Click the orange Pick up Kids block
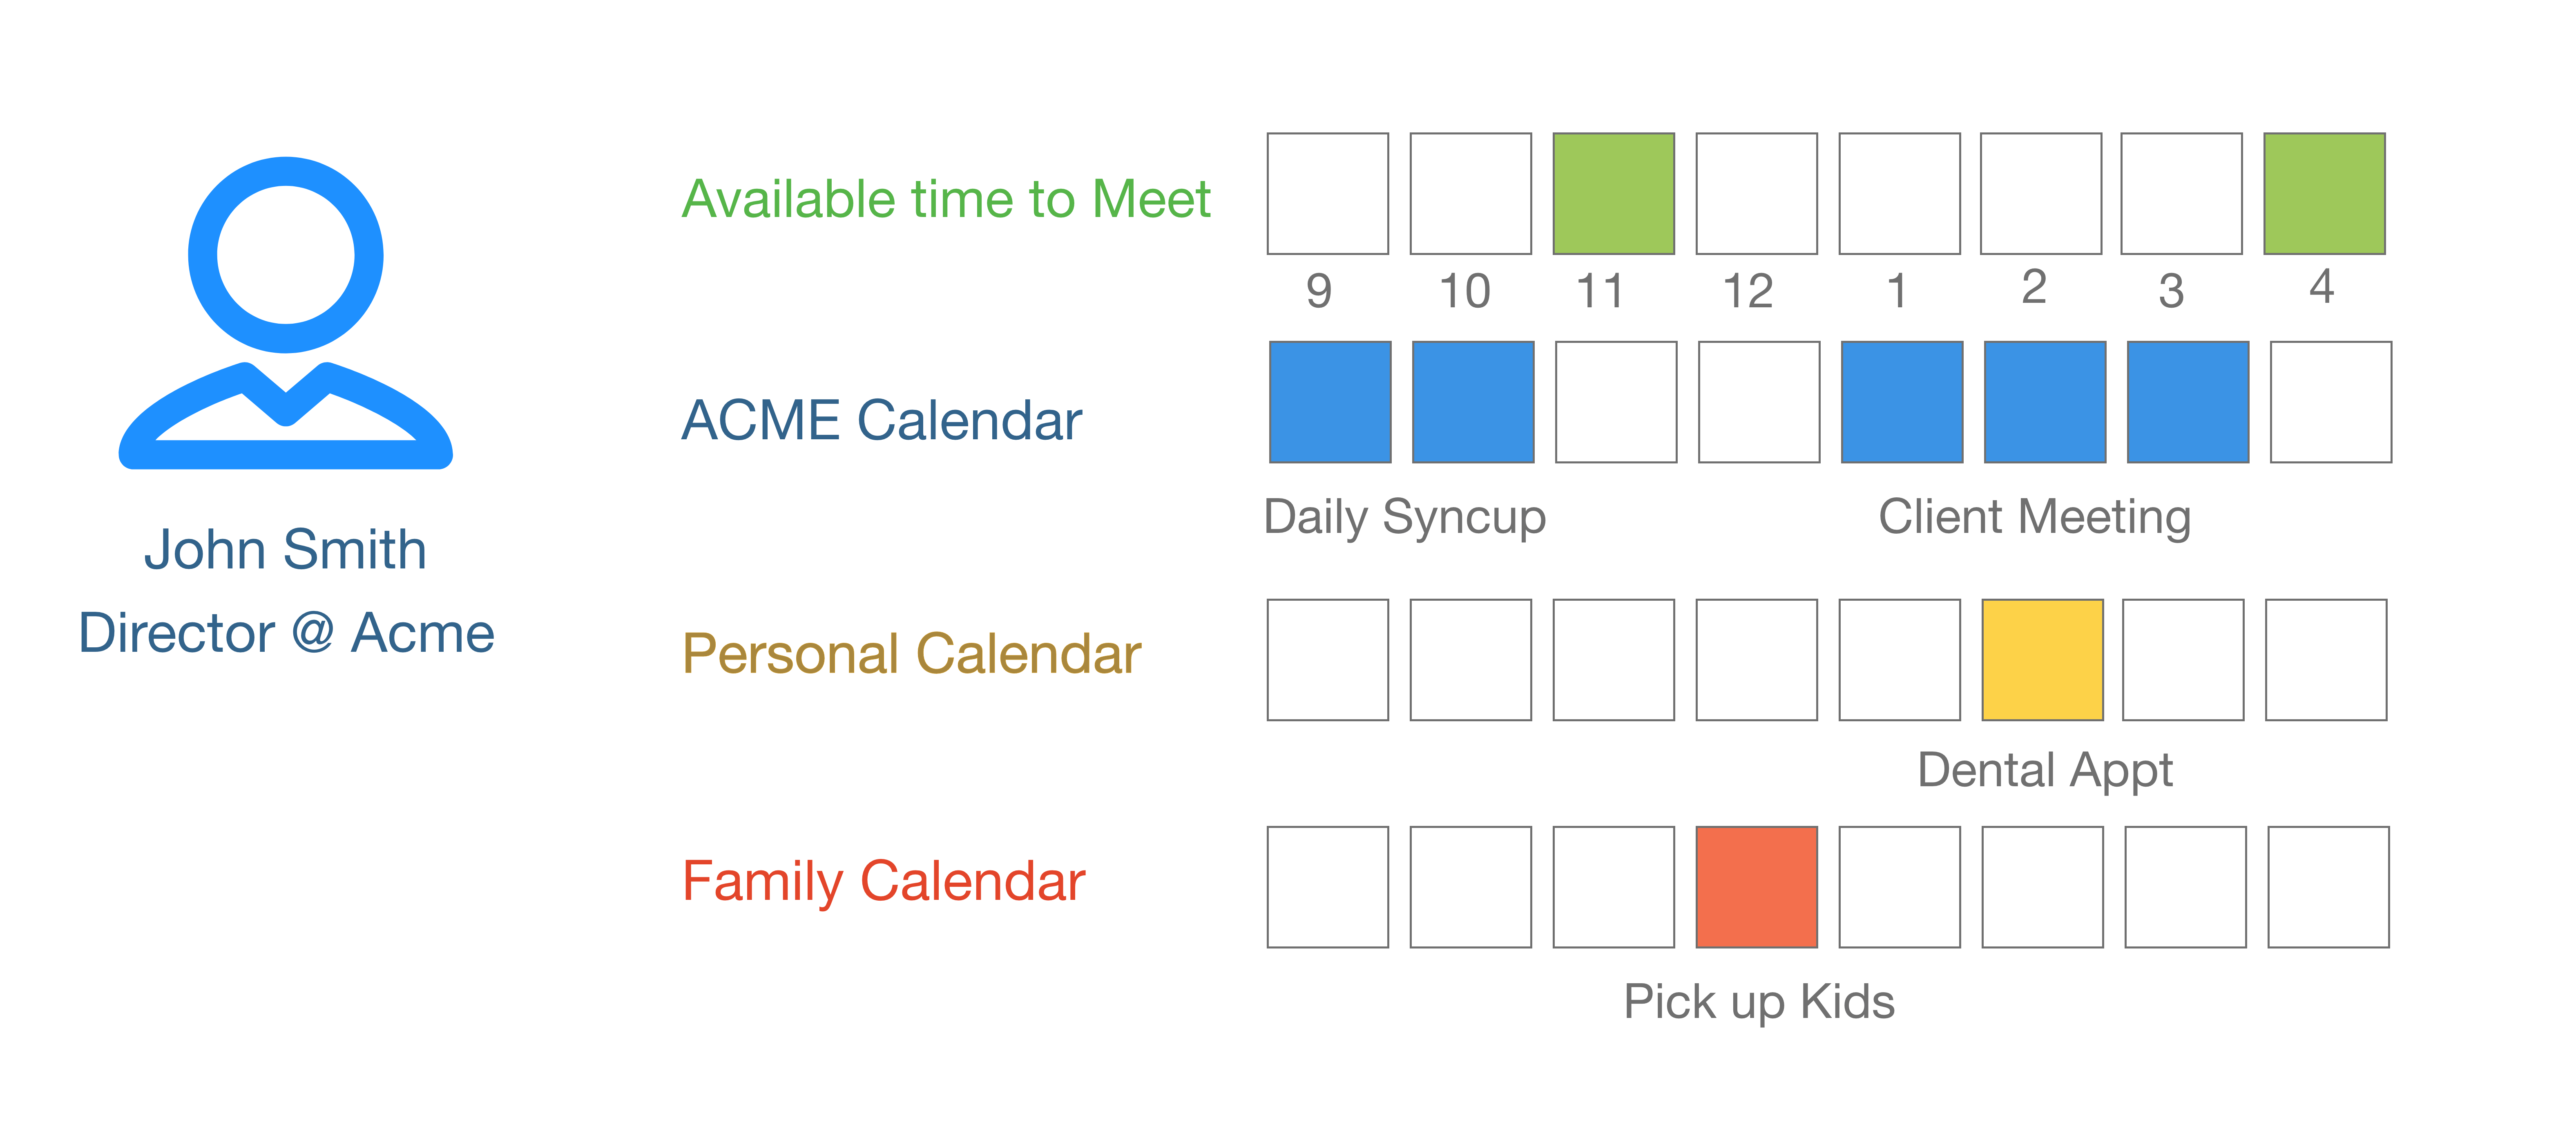Screen dimensions: 2576x1143 point(1756,887)
